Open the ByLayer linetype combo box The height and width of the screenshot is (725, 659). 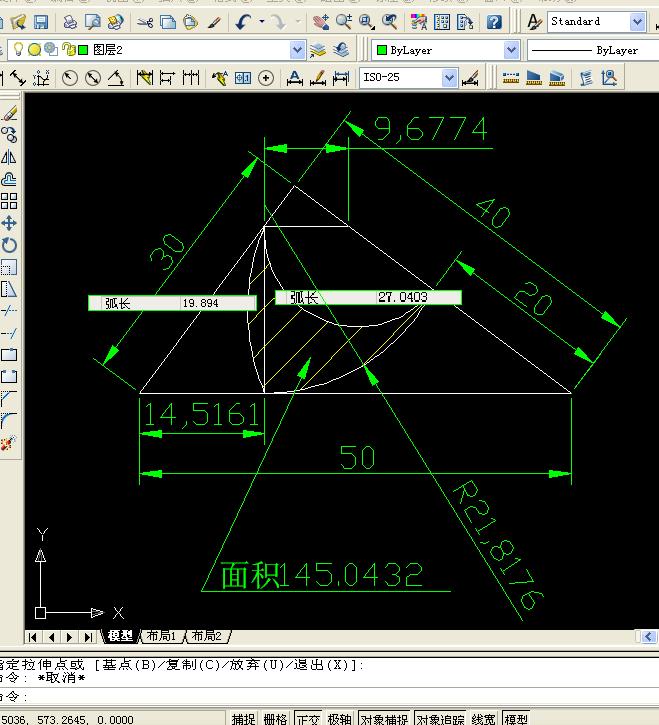coord(593,50)
